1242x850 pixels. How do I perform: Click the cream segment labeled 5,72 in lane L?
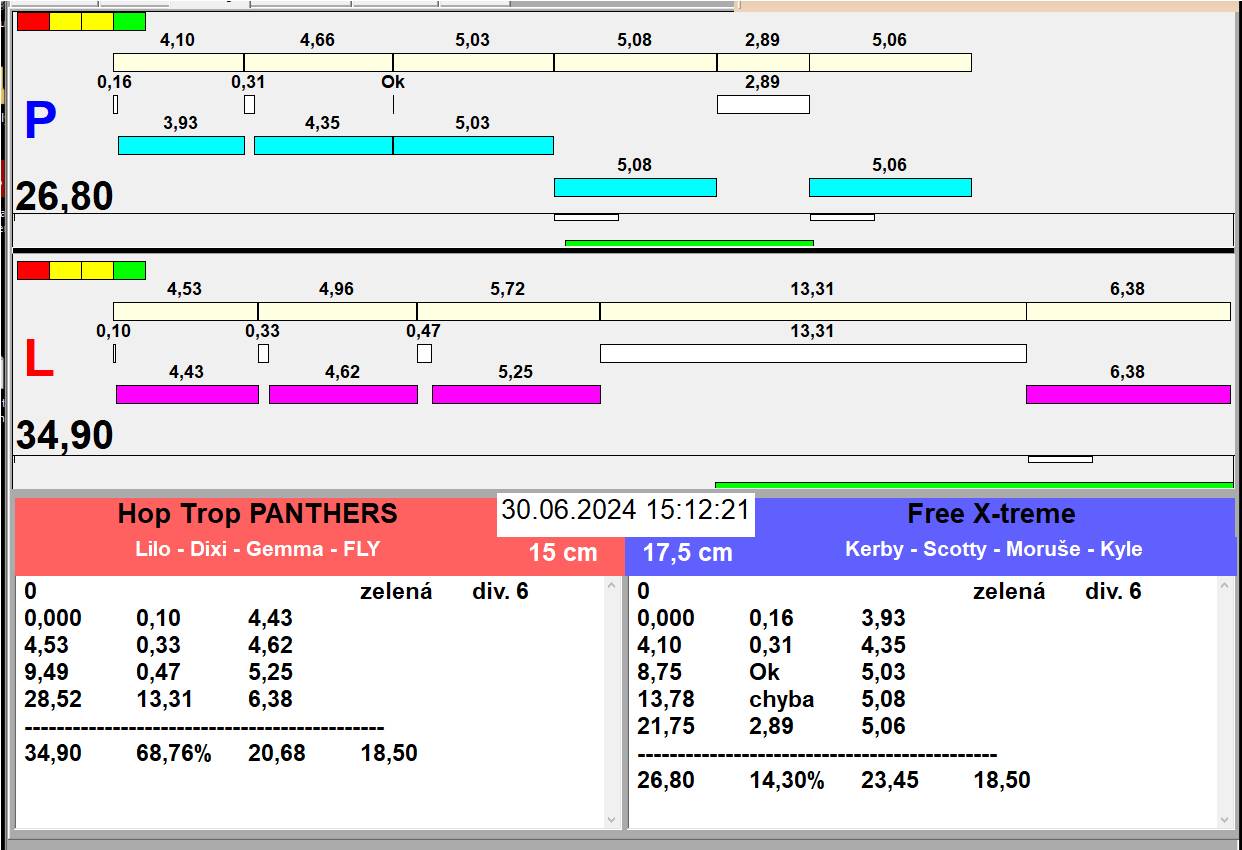click(508, 311)
